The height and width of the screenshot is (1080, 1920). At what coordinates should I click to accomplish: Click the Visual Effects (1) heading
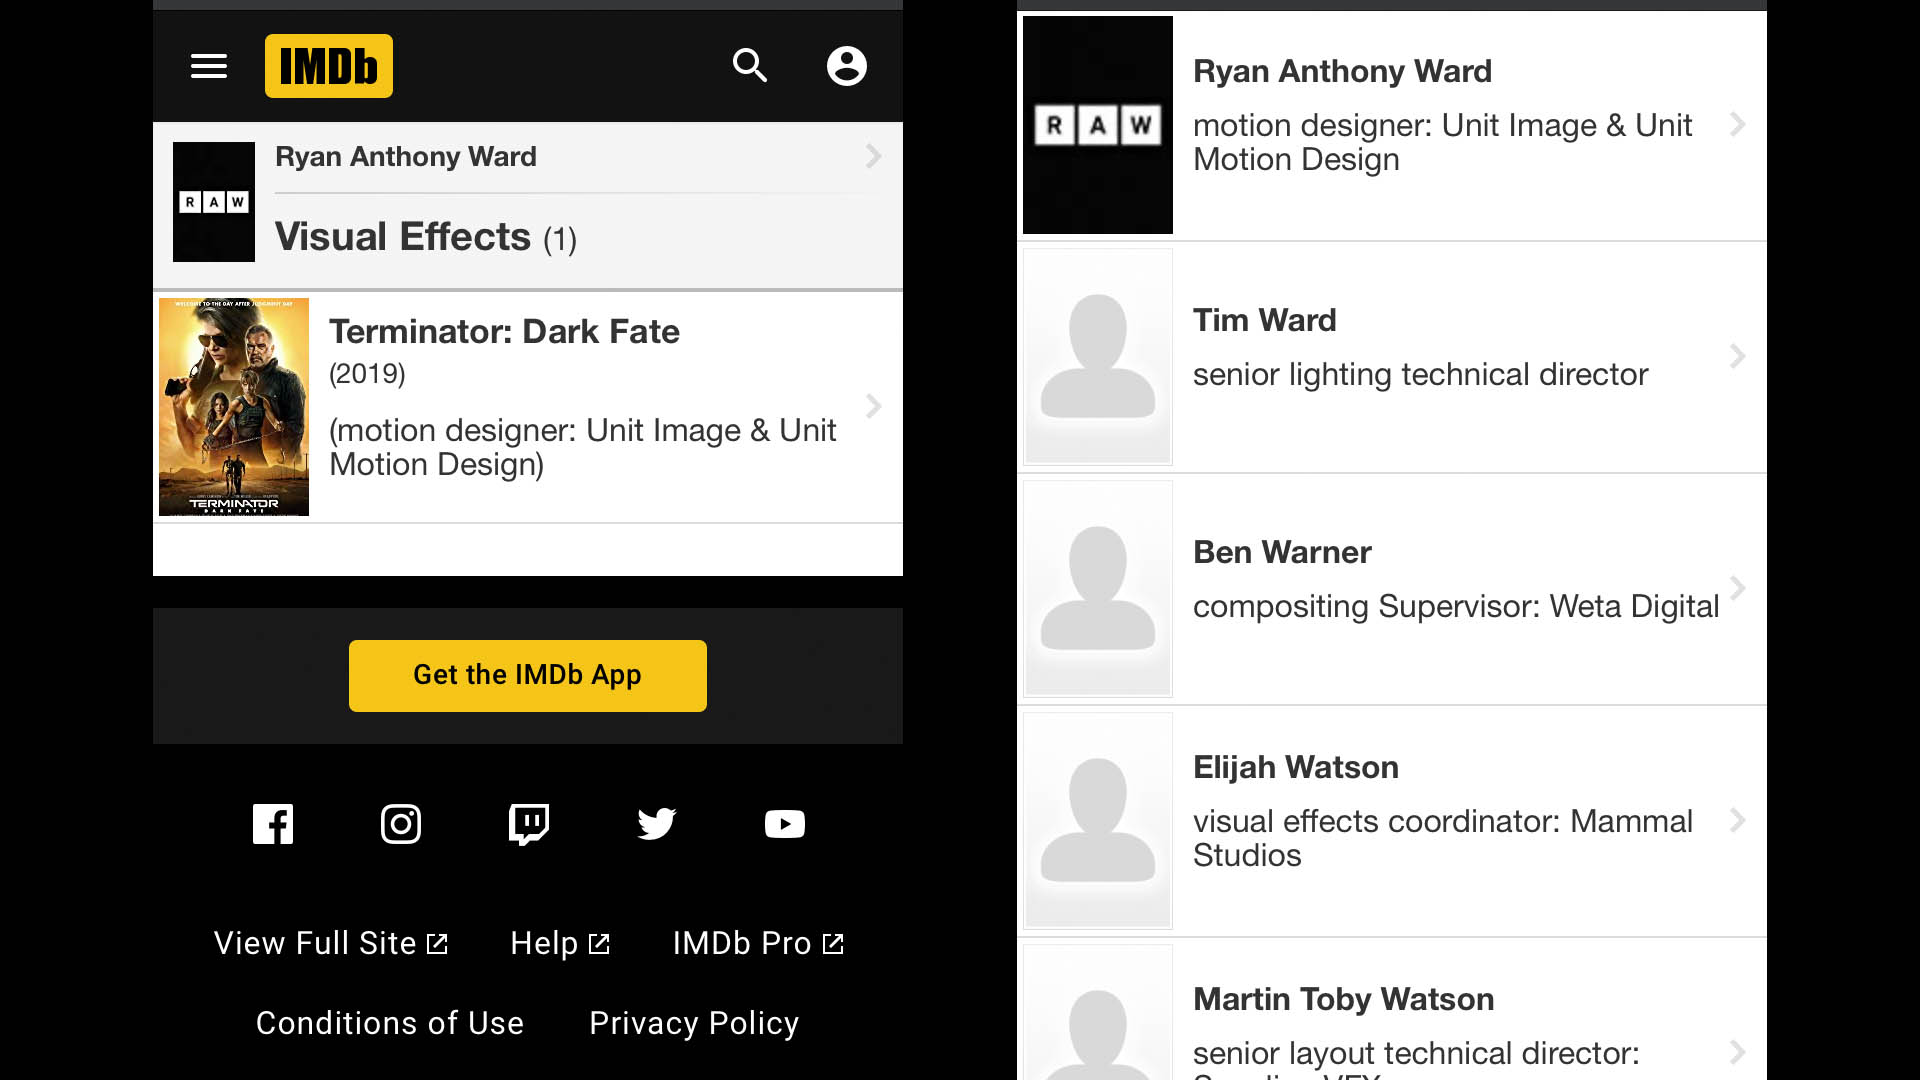pyautogui.click(x=426, y=237)
